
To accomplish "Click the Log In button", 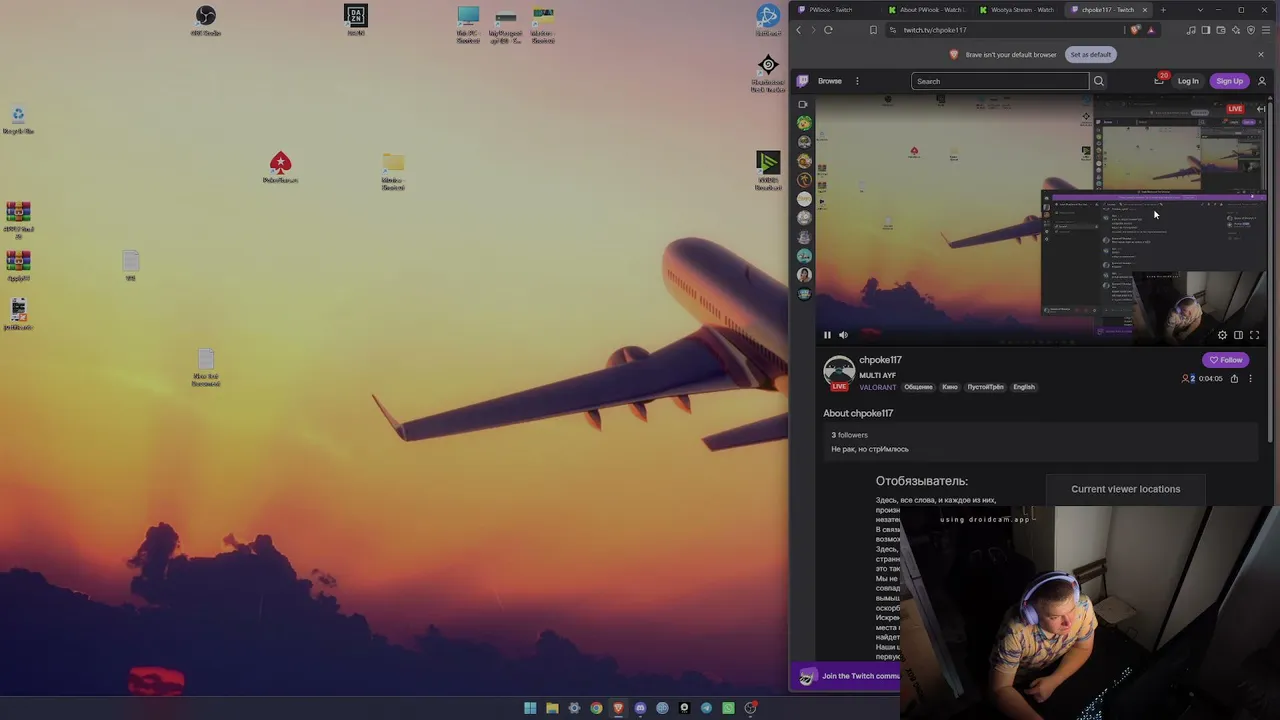I will (x=1188, y=81).
